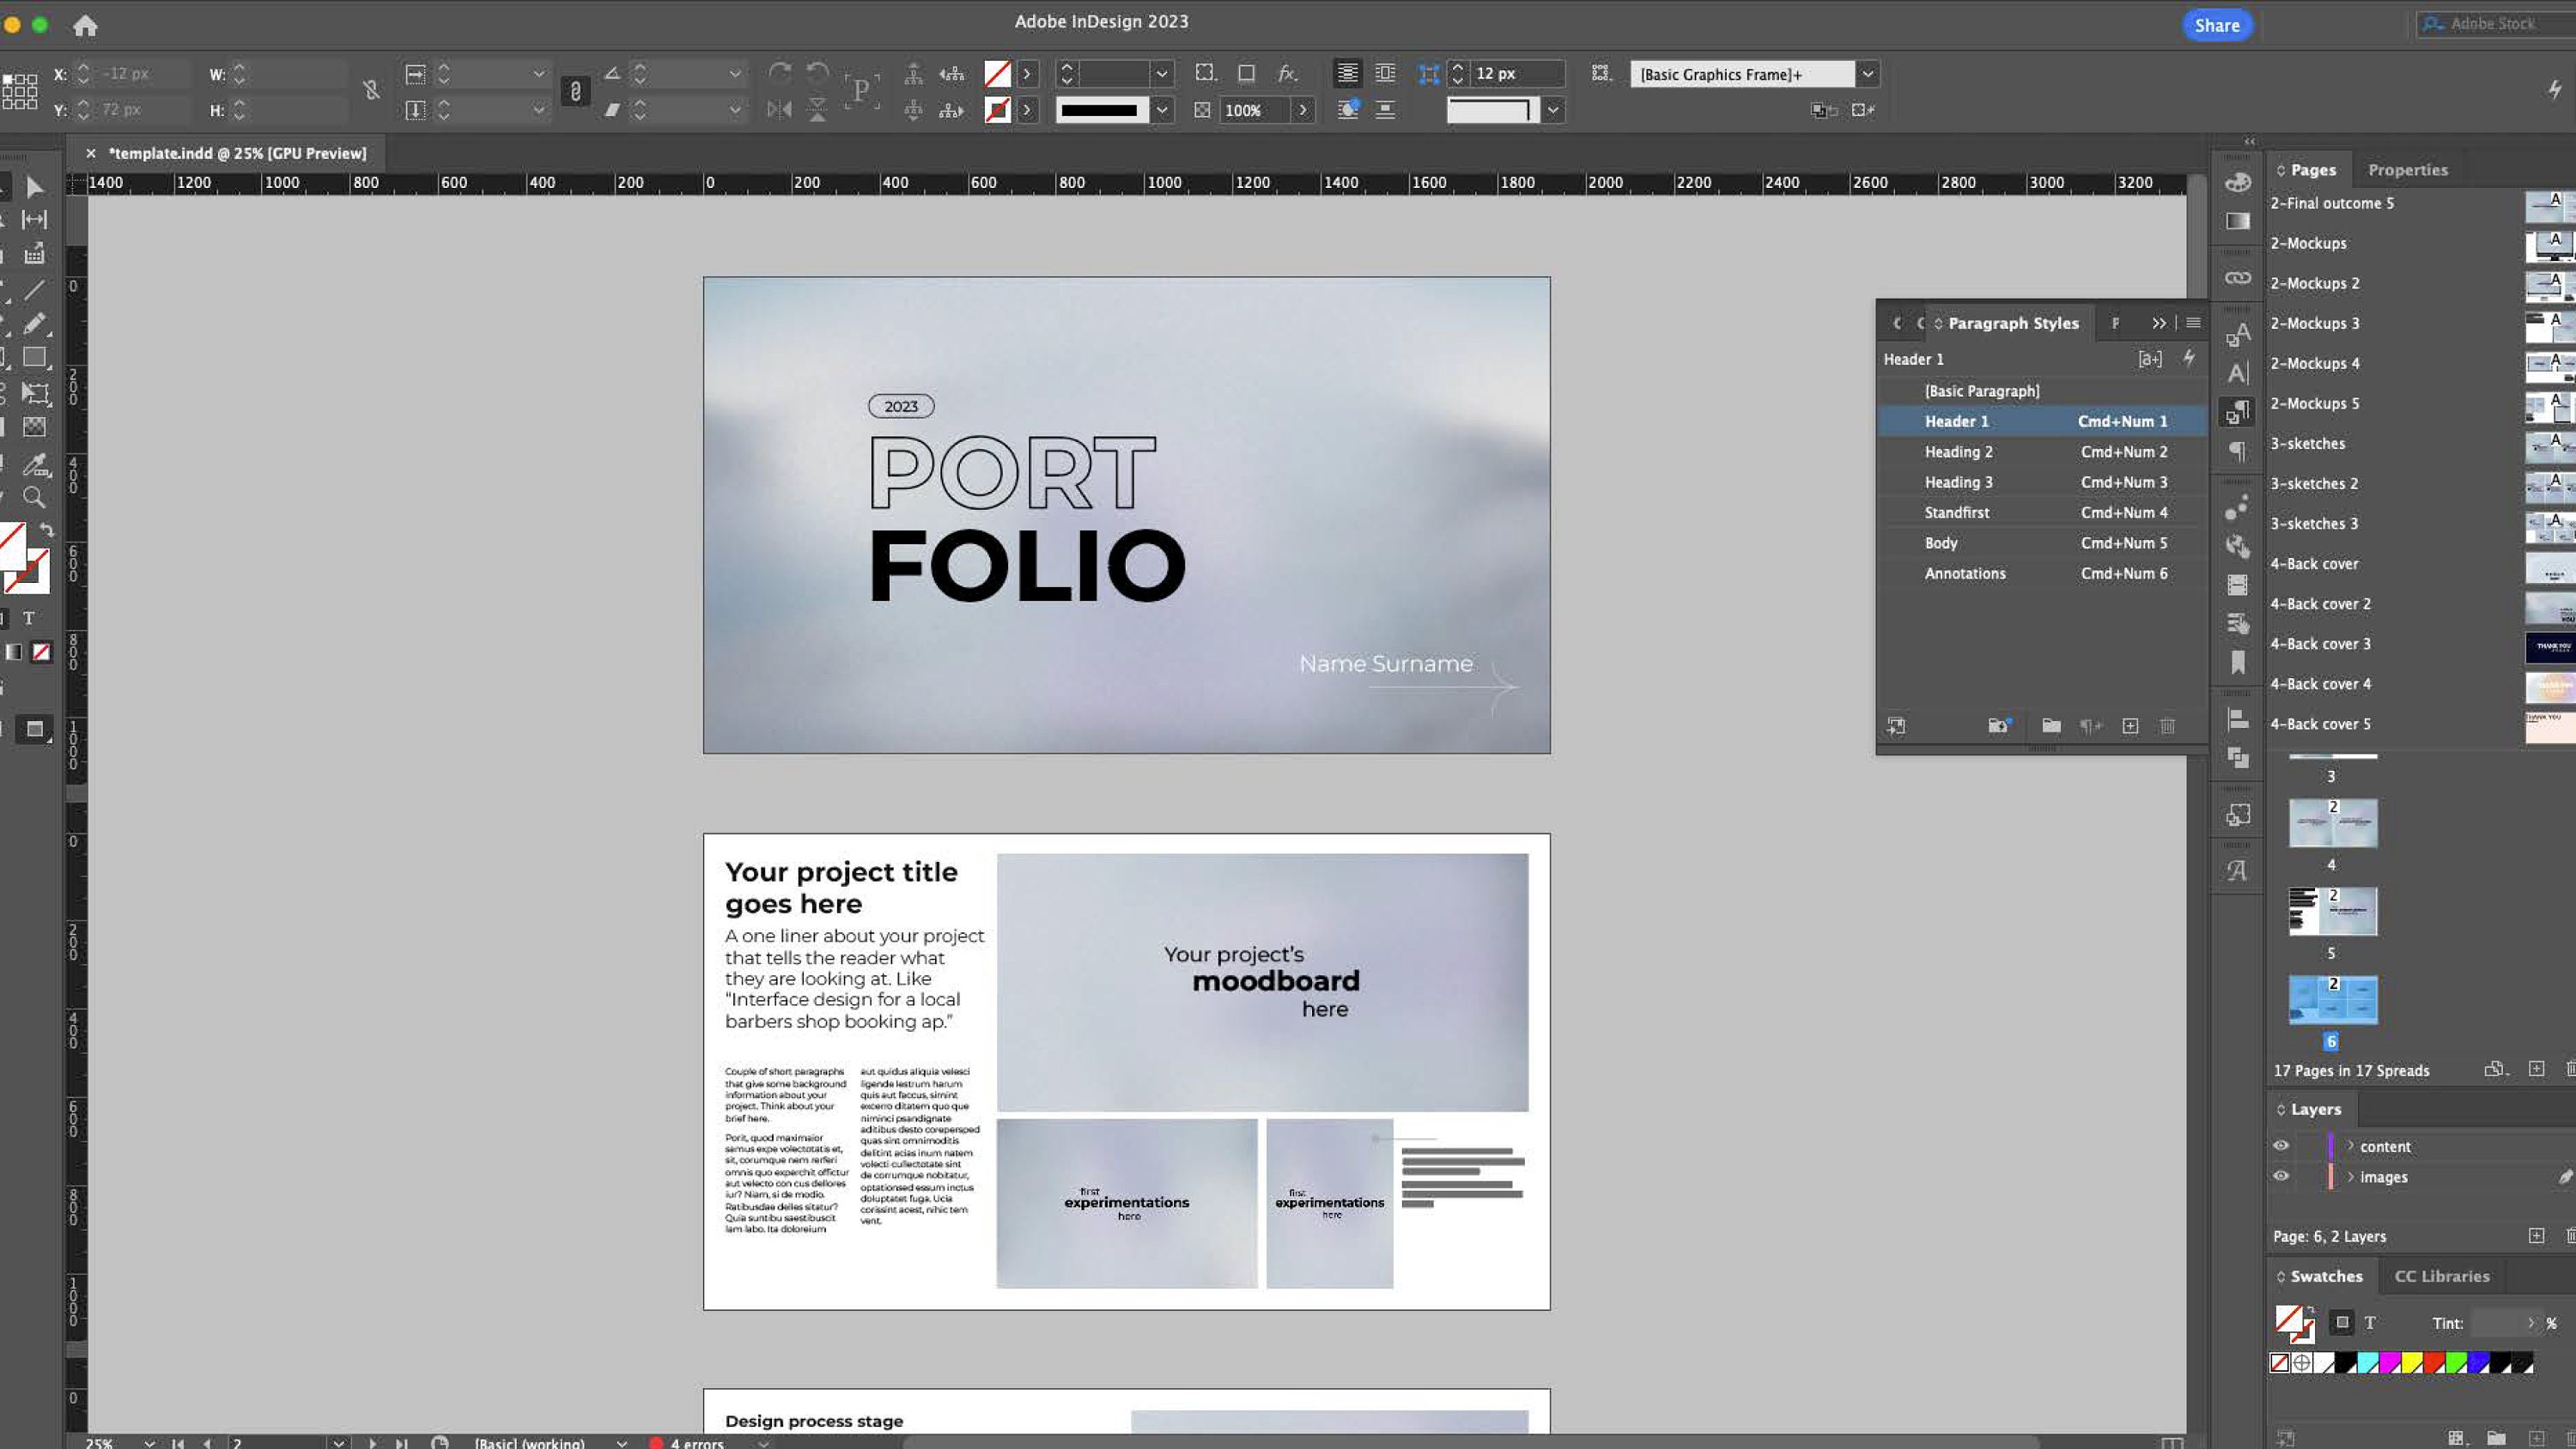Open the object style dropdown showing Basic Graphics Frame

1866,73
